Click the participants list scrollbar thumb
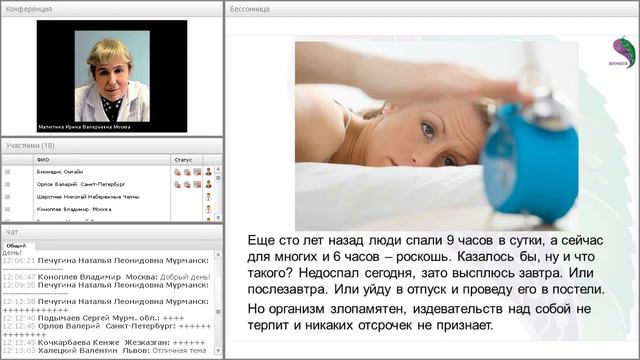 pos(218,178)
